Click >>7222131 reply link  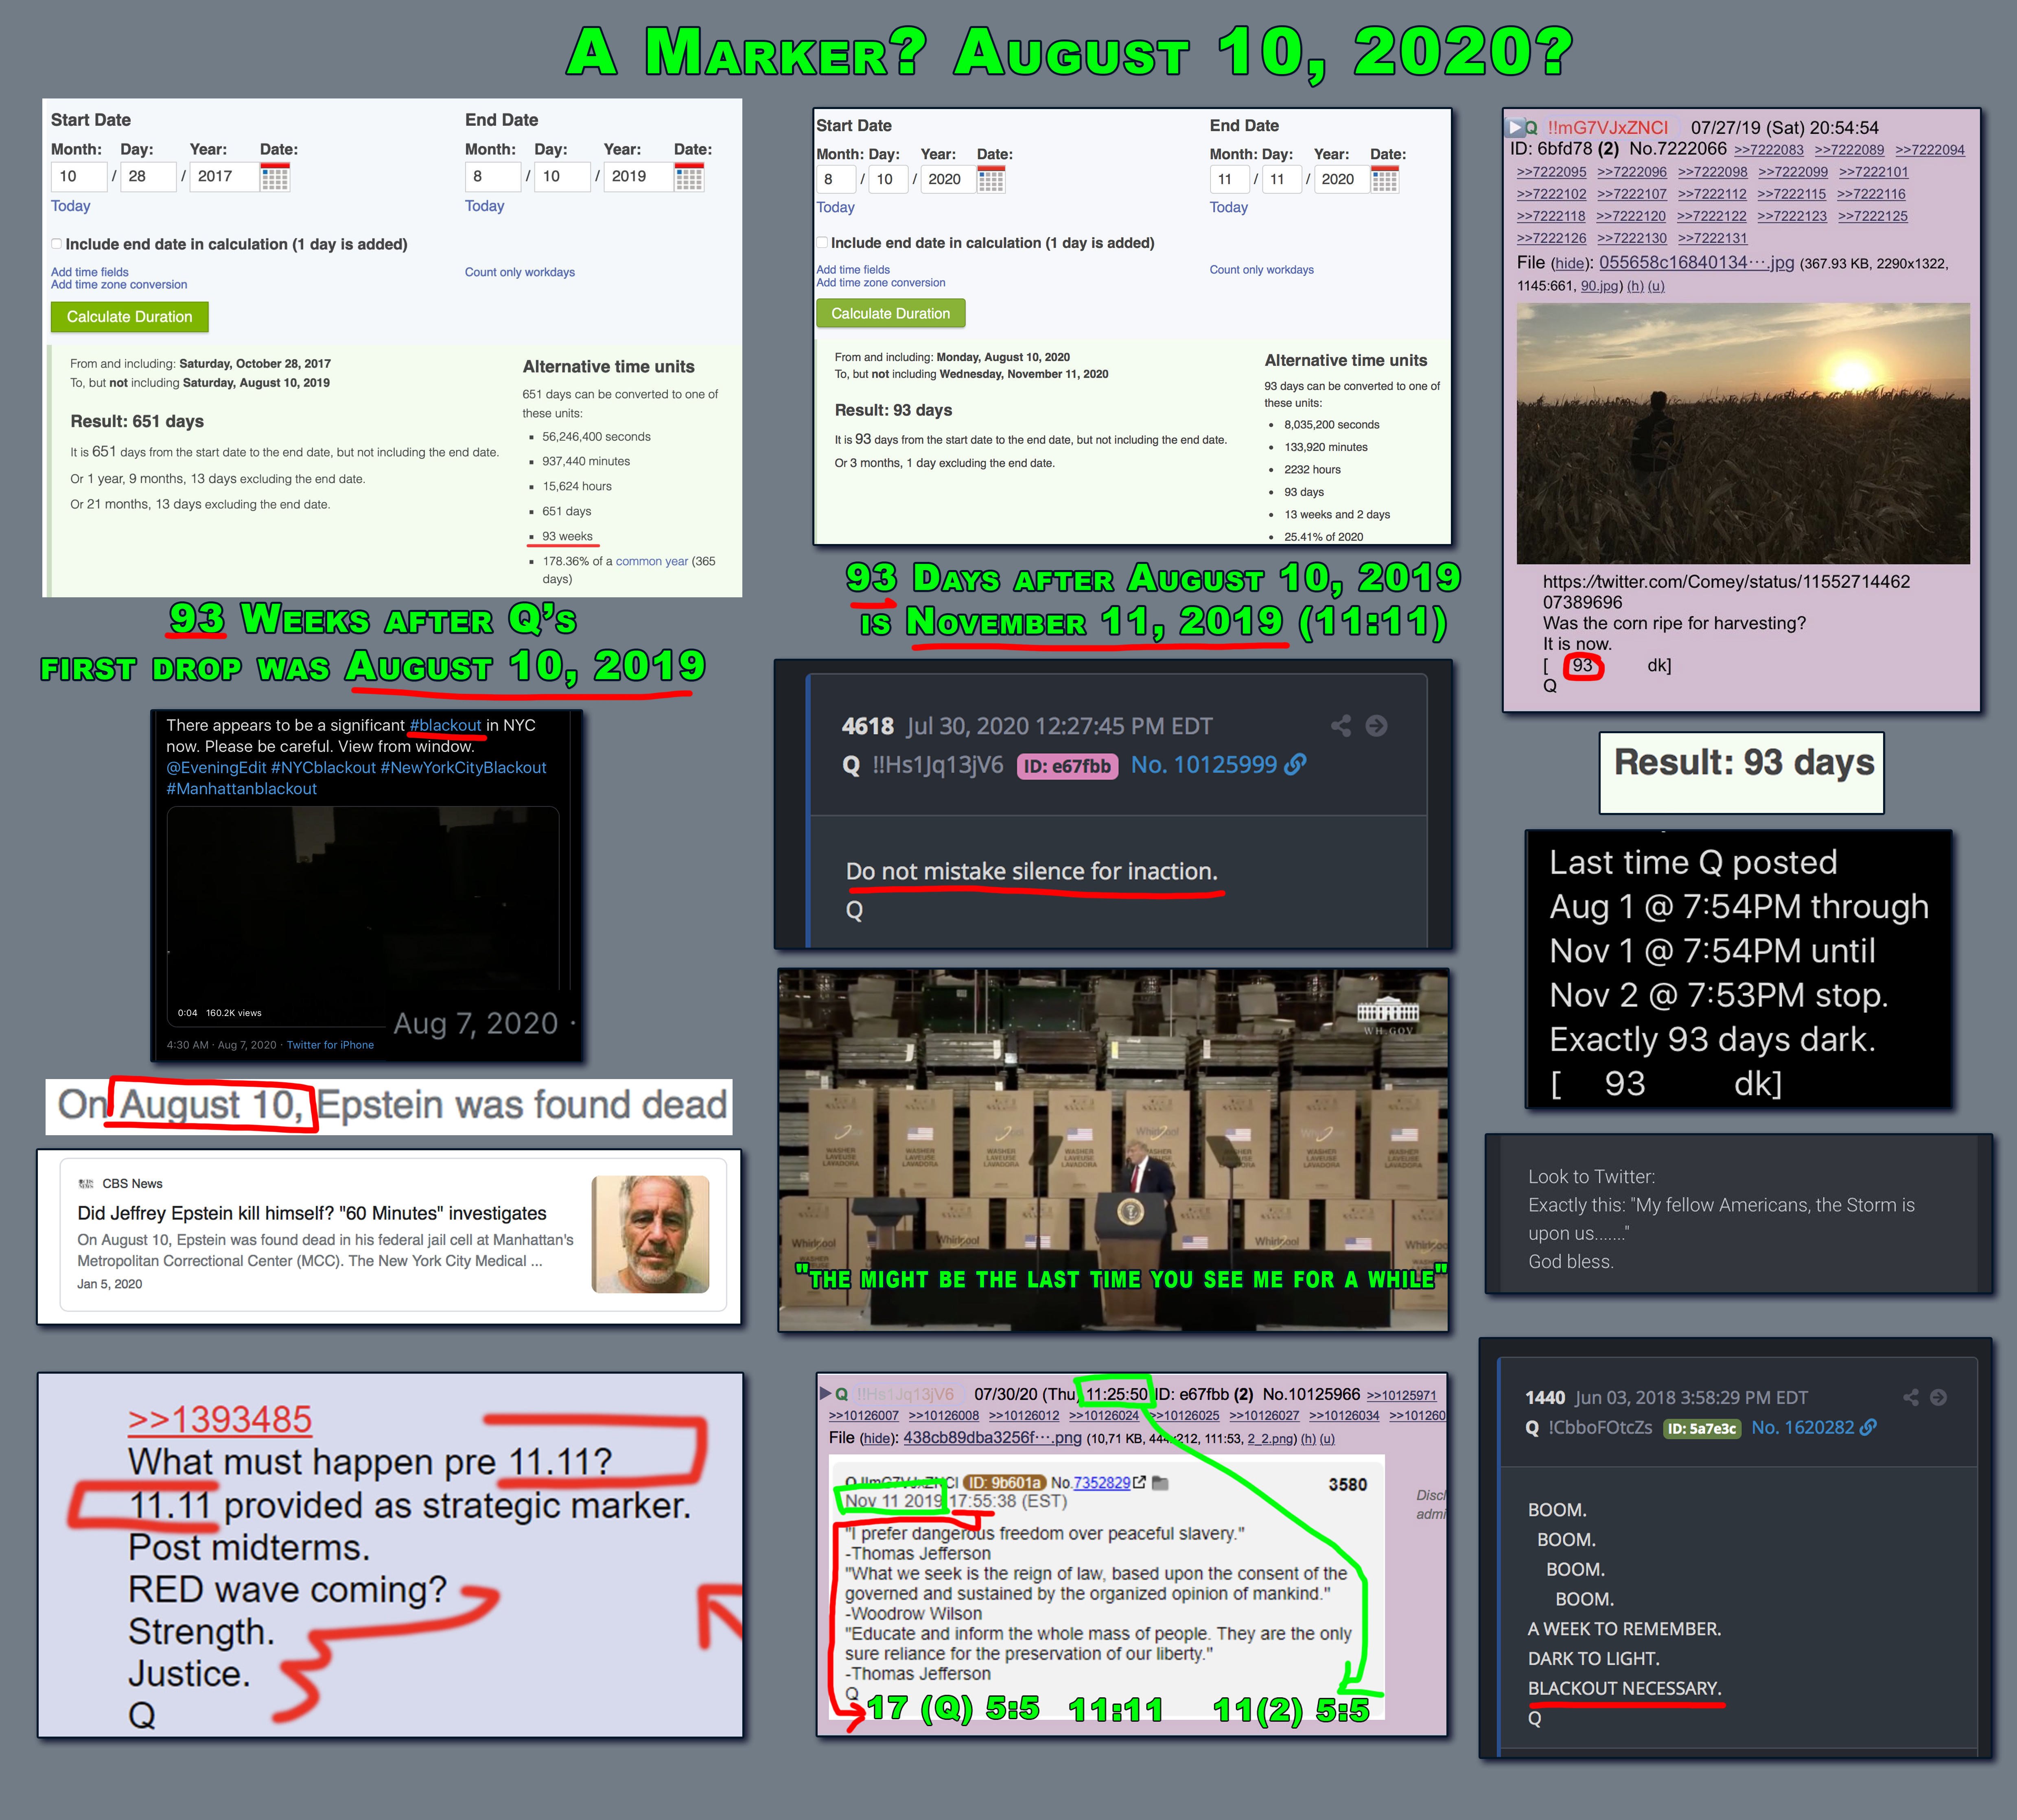tap(1712, 238)
